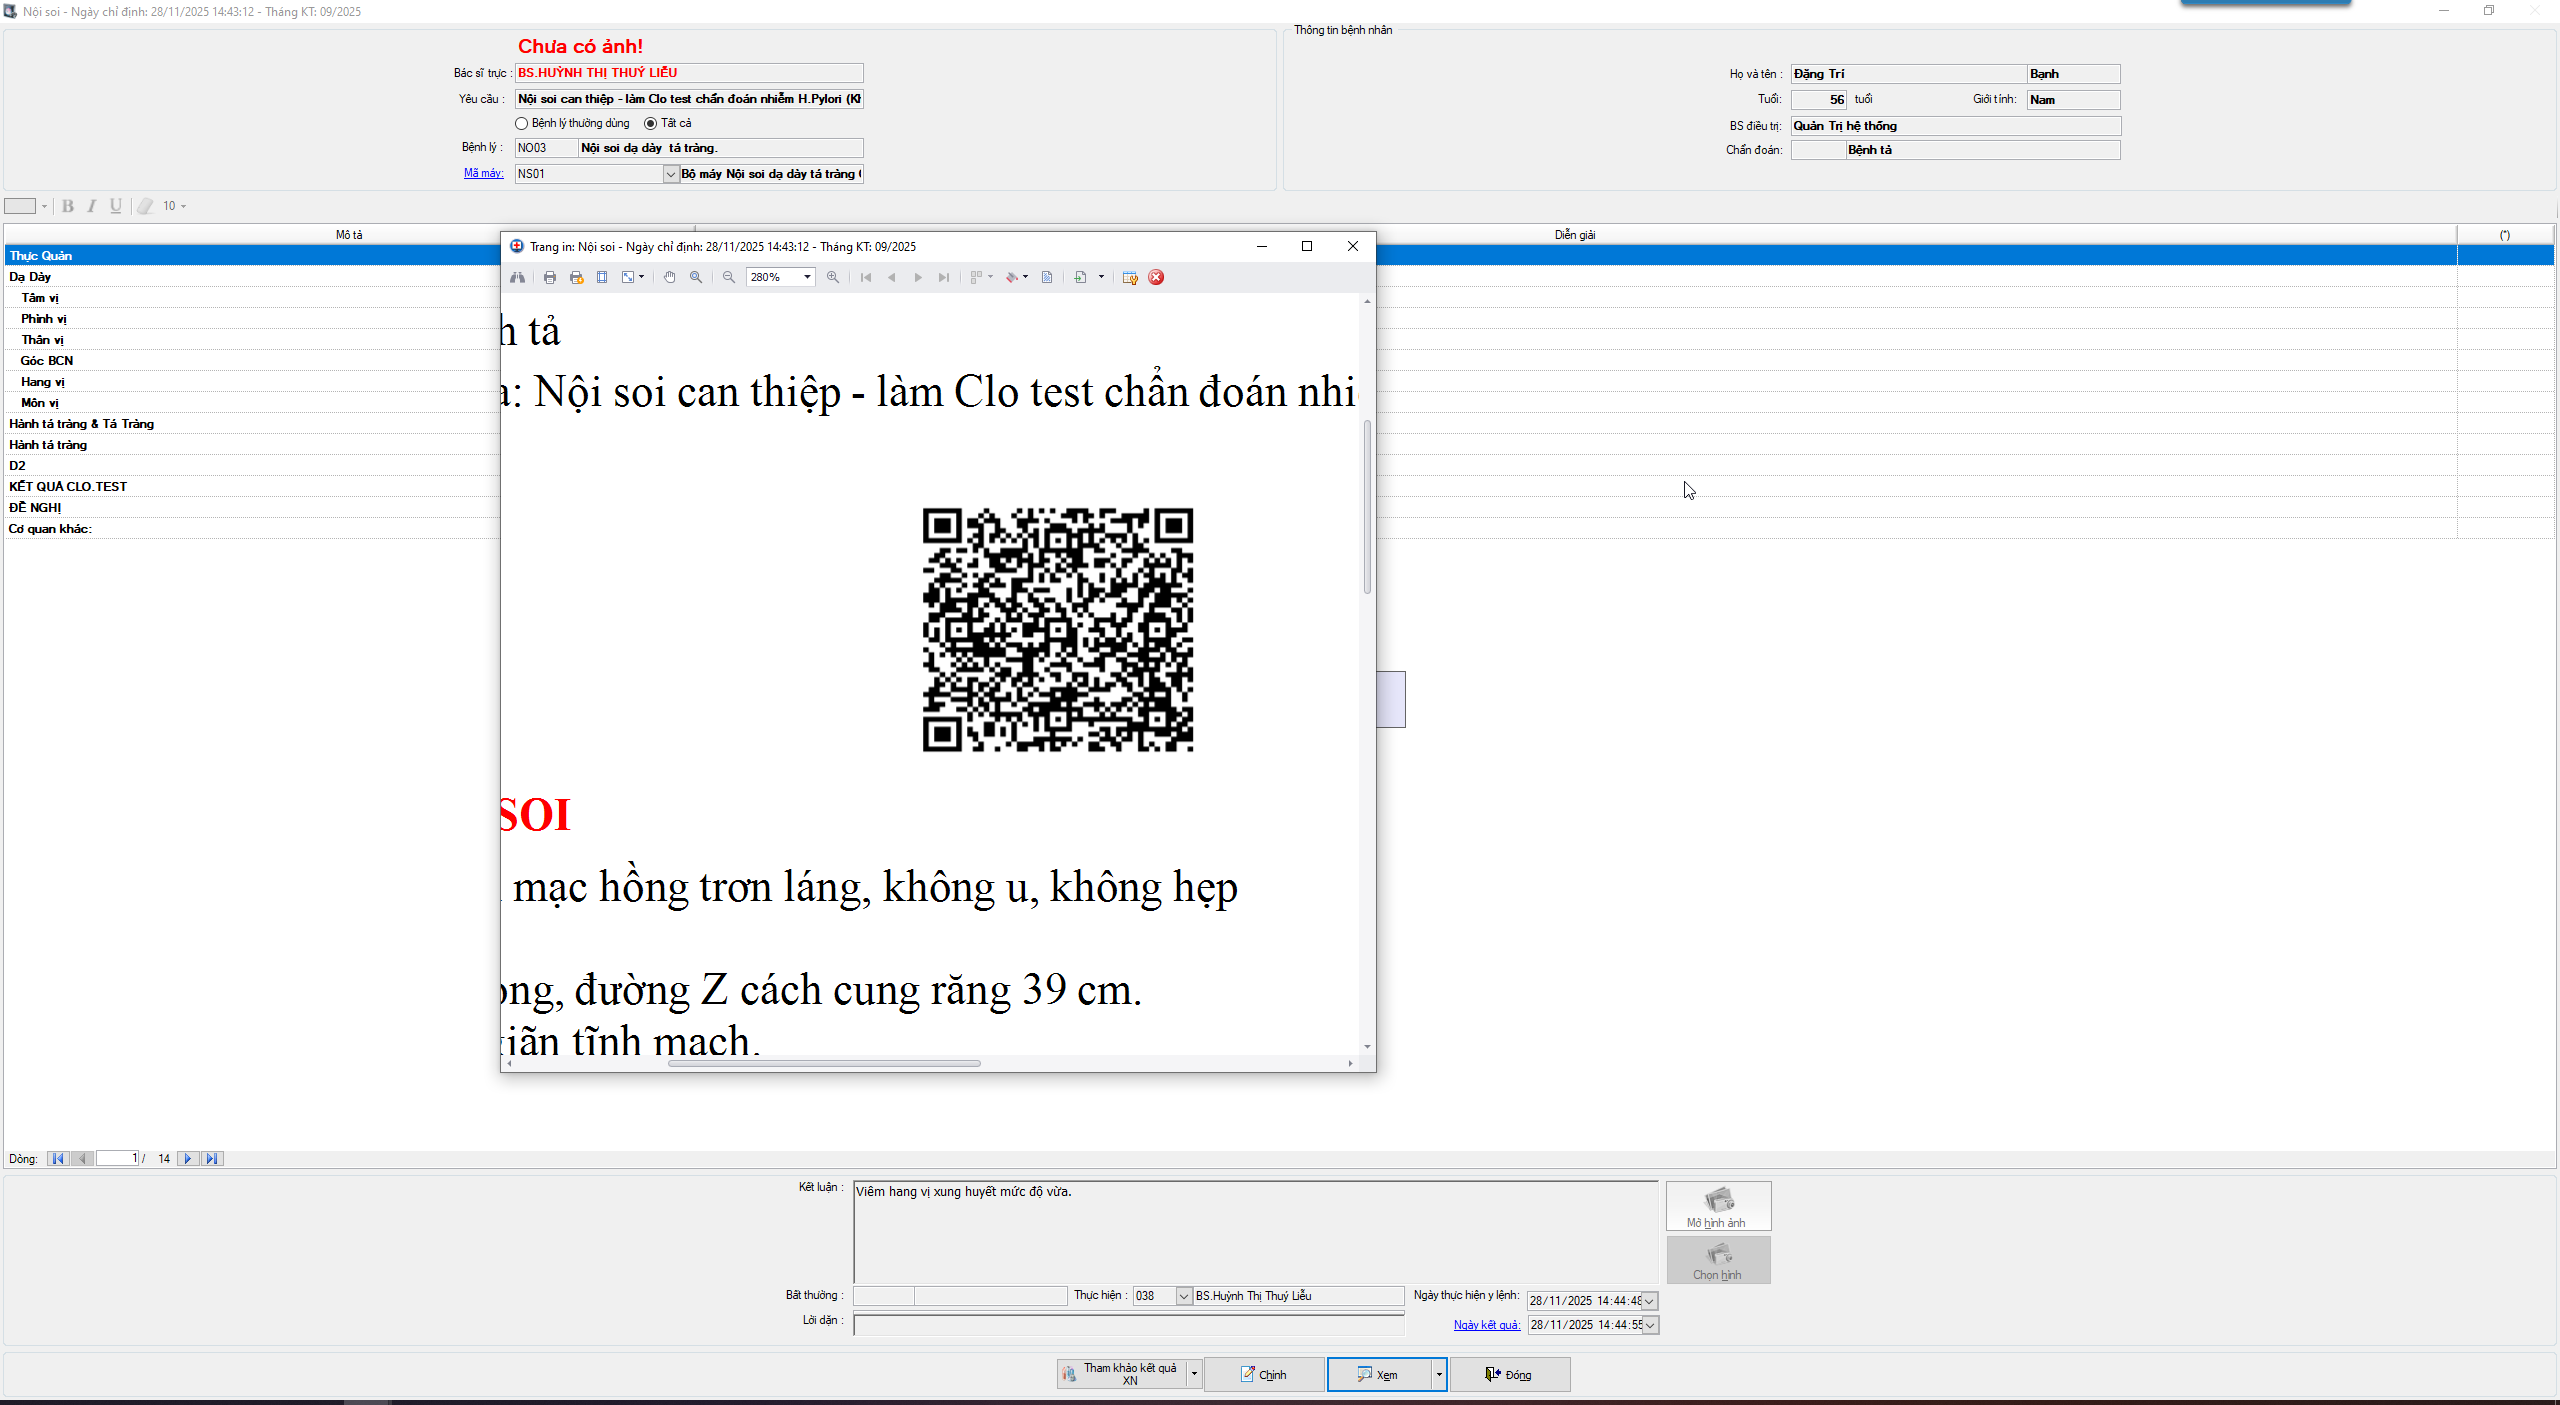The height and width of the screenshot is (1405, 2560).
Task: Toggle bold formatting button
Action: click(x=68, y=206)
